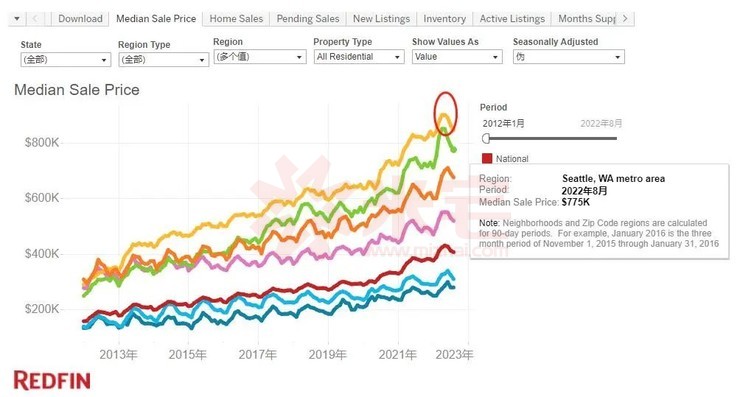Click the red circled peak marker
The image size is (740, 397).
tap(446, 113)
